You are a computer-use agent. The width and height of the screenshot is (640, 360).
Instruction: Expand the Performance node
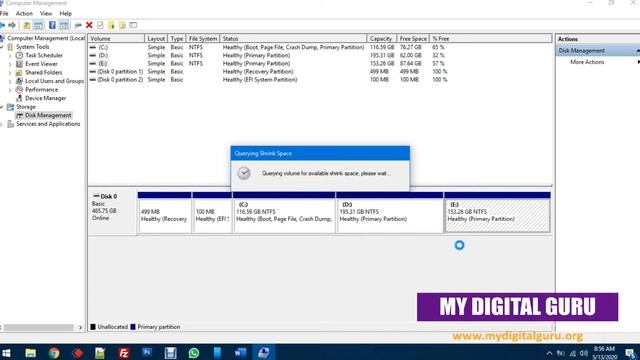(x=10, y=90)
